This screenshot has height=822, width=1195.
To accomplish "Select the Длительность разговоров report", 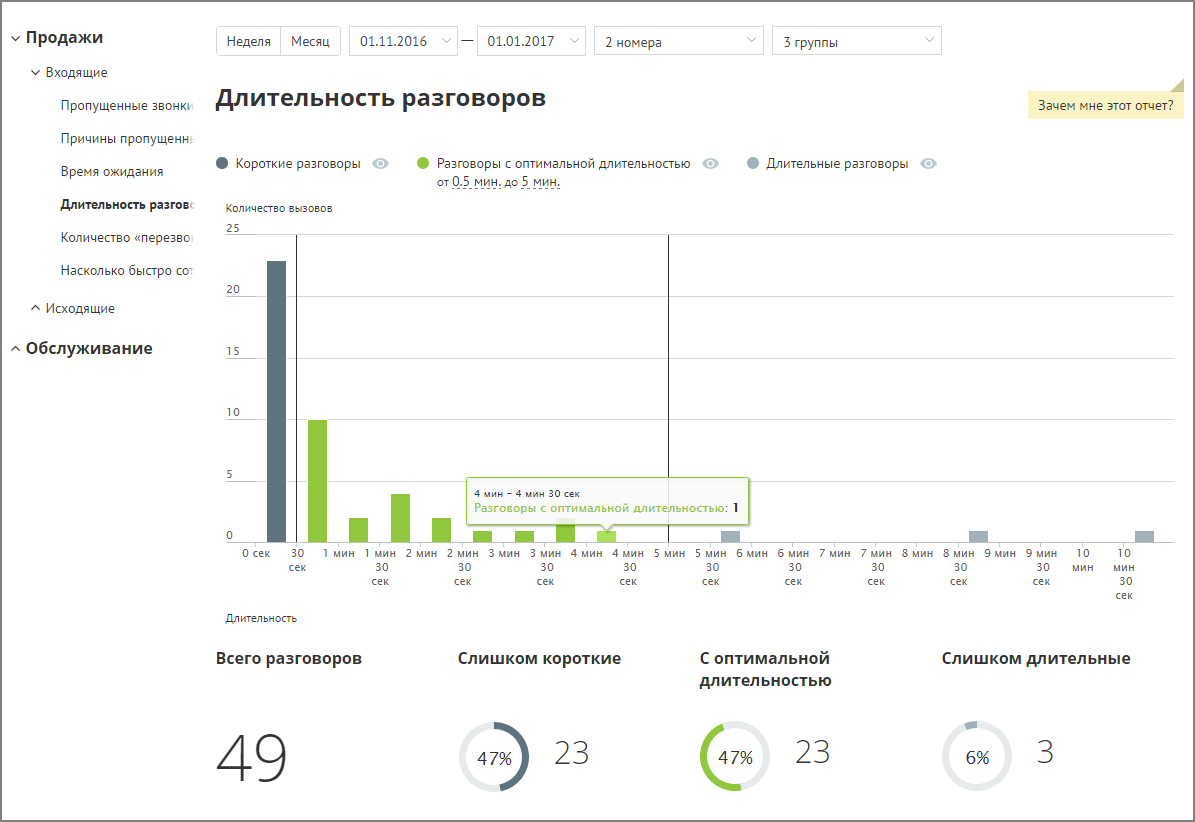I will pos(127,204).
